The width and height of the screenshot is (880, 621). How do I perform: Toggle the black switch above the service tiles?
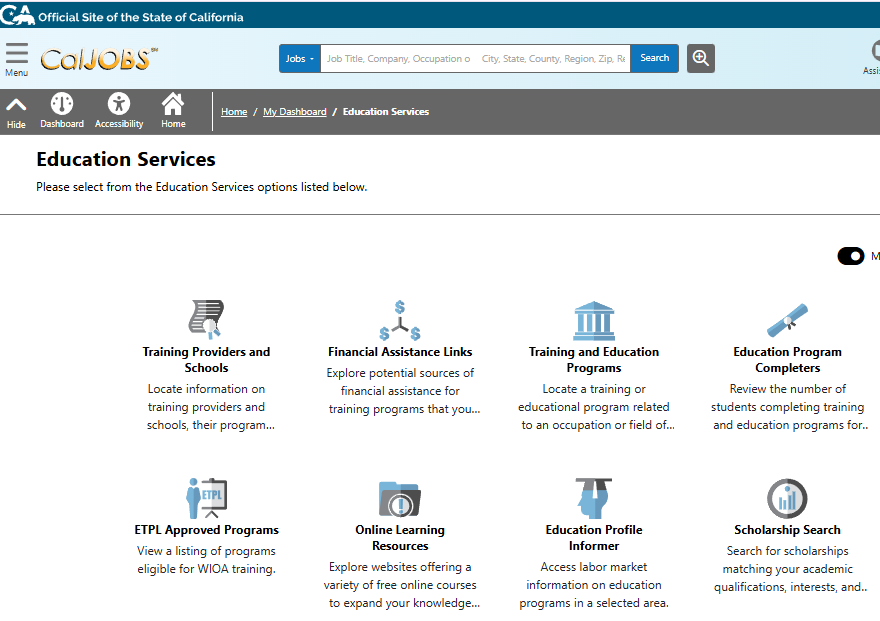851,256
